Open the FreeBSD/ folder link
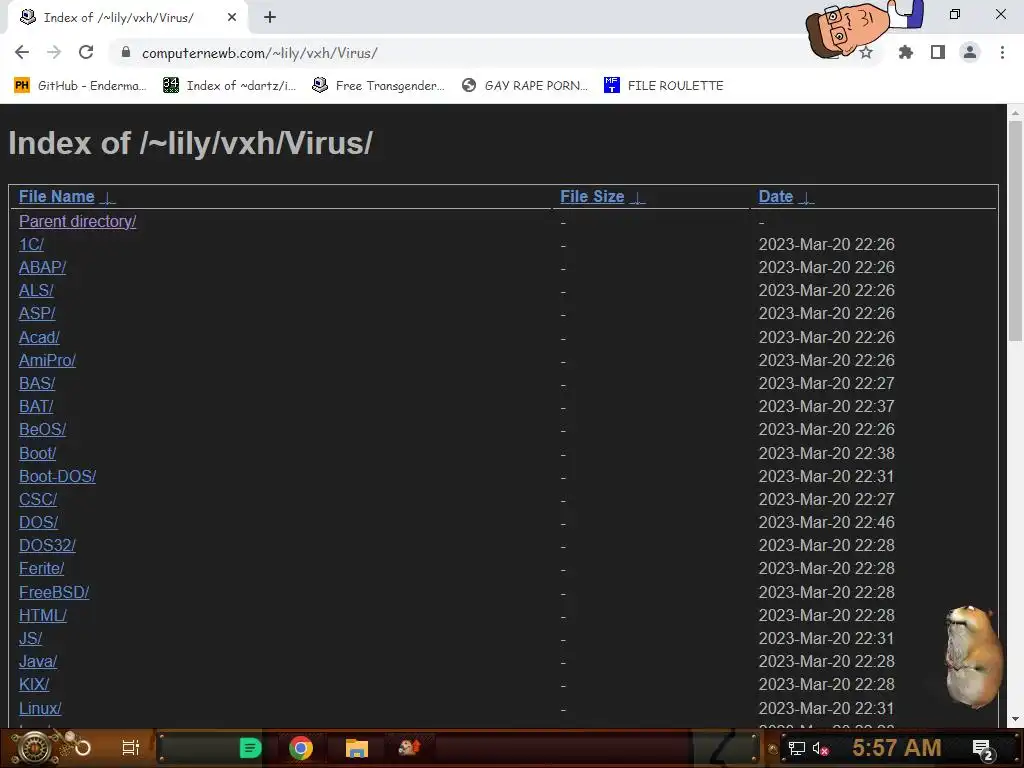Screen dimensions: 1024x768 pyautogui.click(x=54, y=592)
